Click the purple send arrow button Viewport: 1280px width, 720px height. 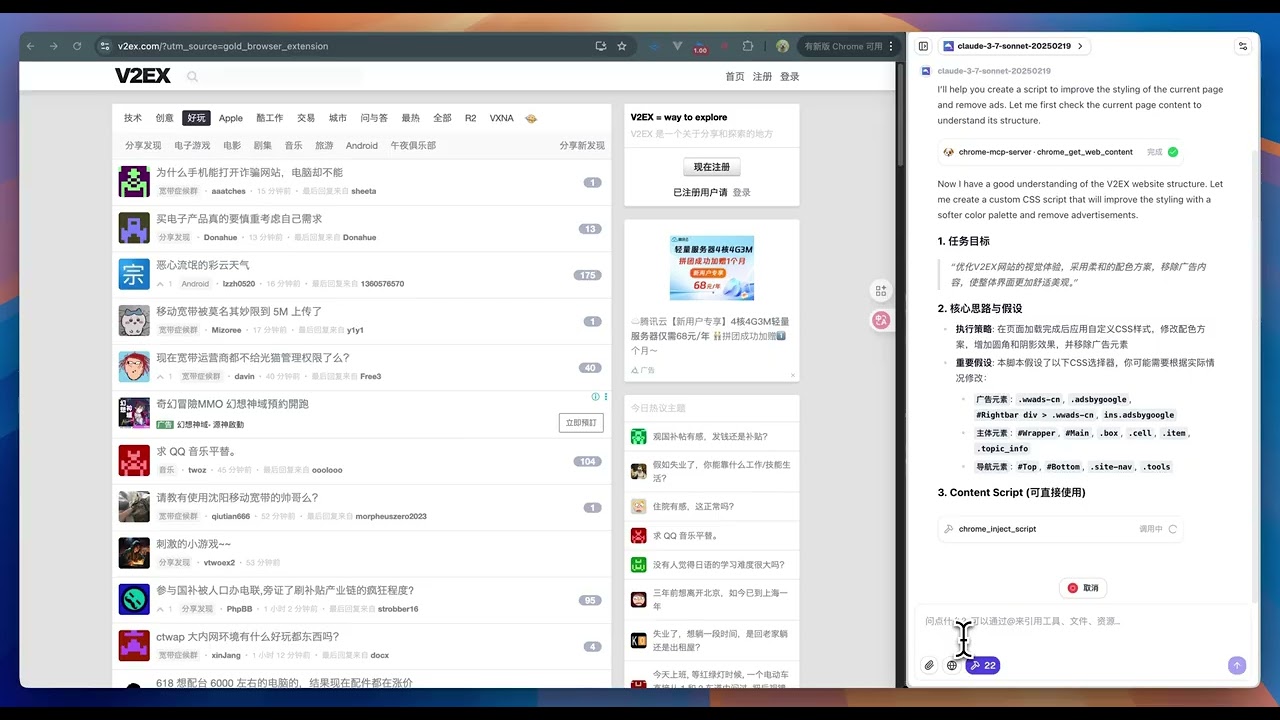coord(1237,665)
